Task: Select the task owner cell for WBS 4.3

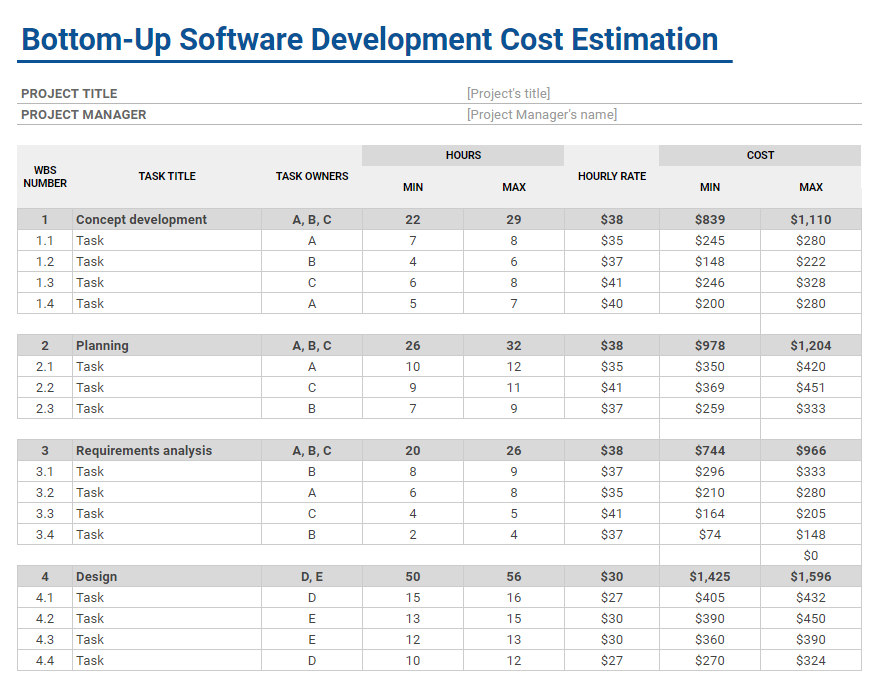Action: tap(312, 639)
